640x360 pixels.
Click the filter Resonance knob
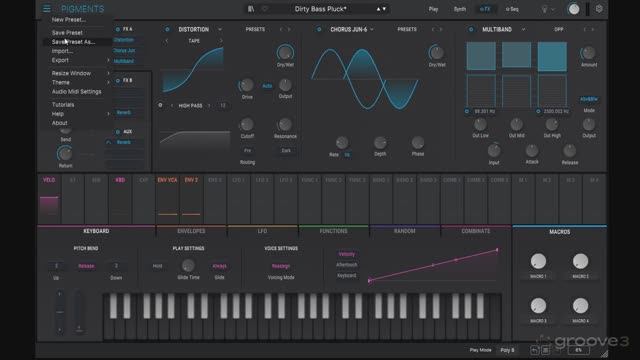(x=285, y=124)
